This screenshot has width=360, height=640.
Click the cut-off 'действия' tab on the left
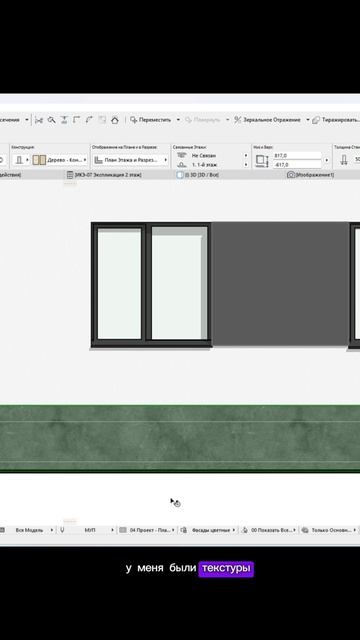pyautogui.click(x=10, y=175)
